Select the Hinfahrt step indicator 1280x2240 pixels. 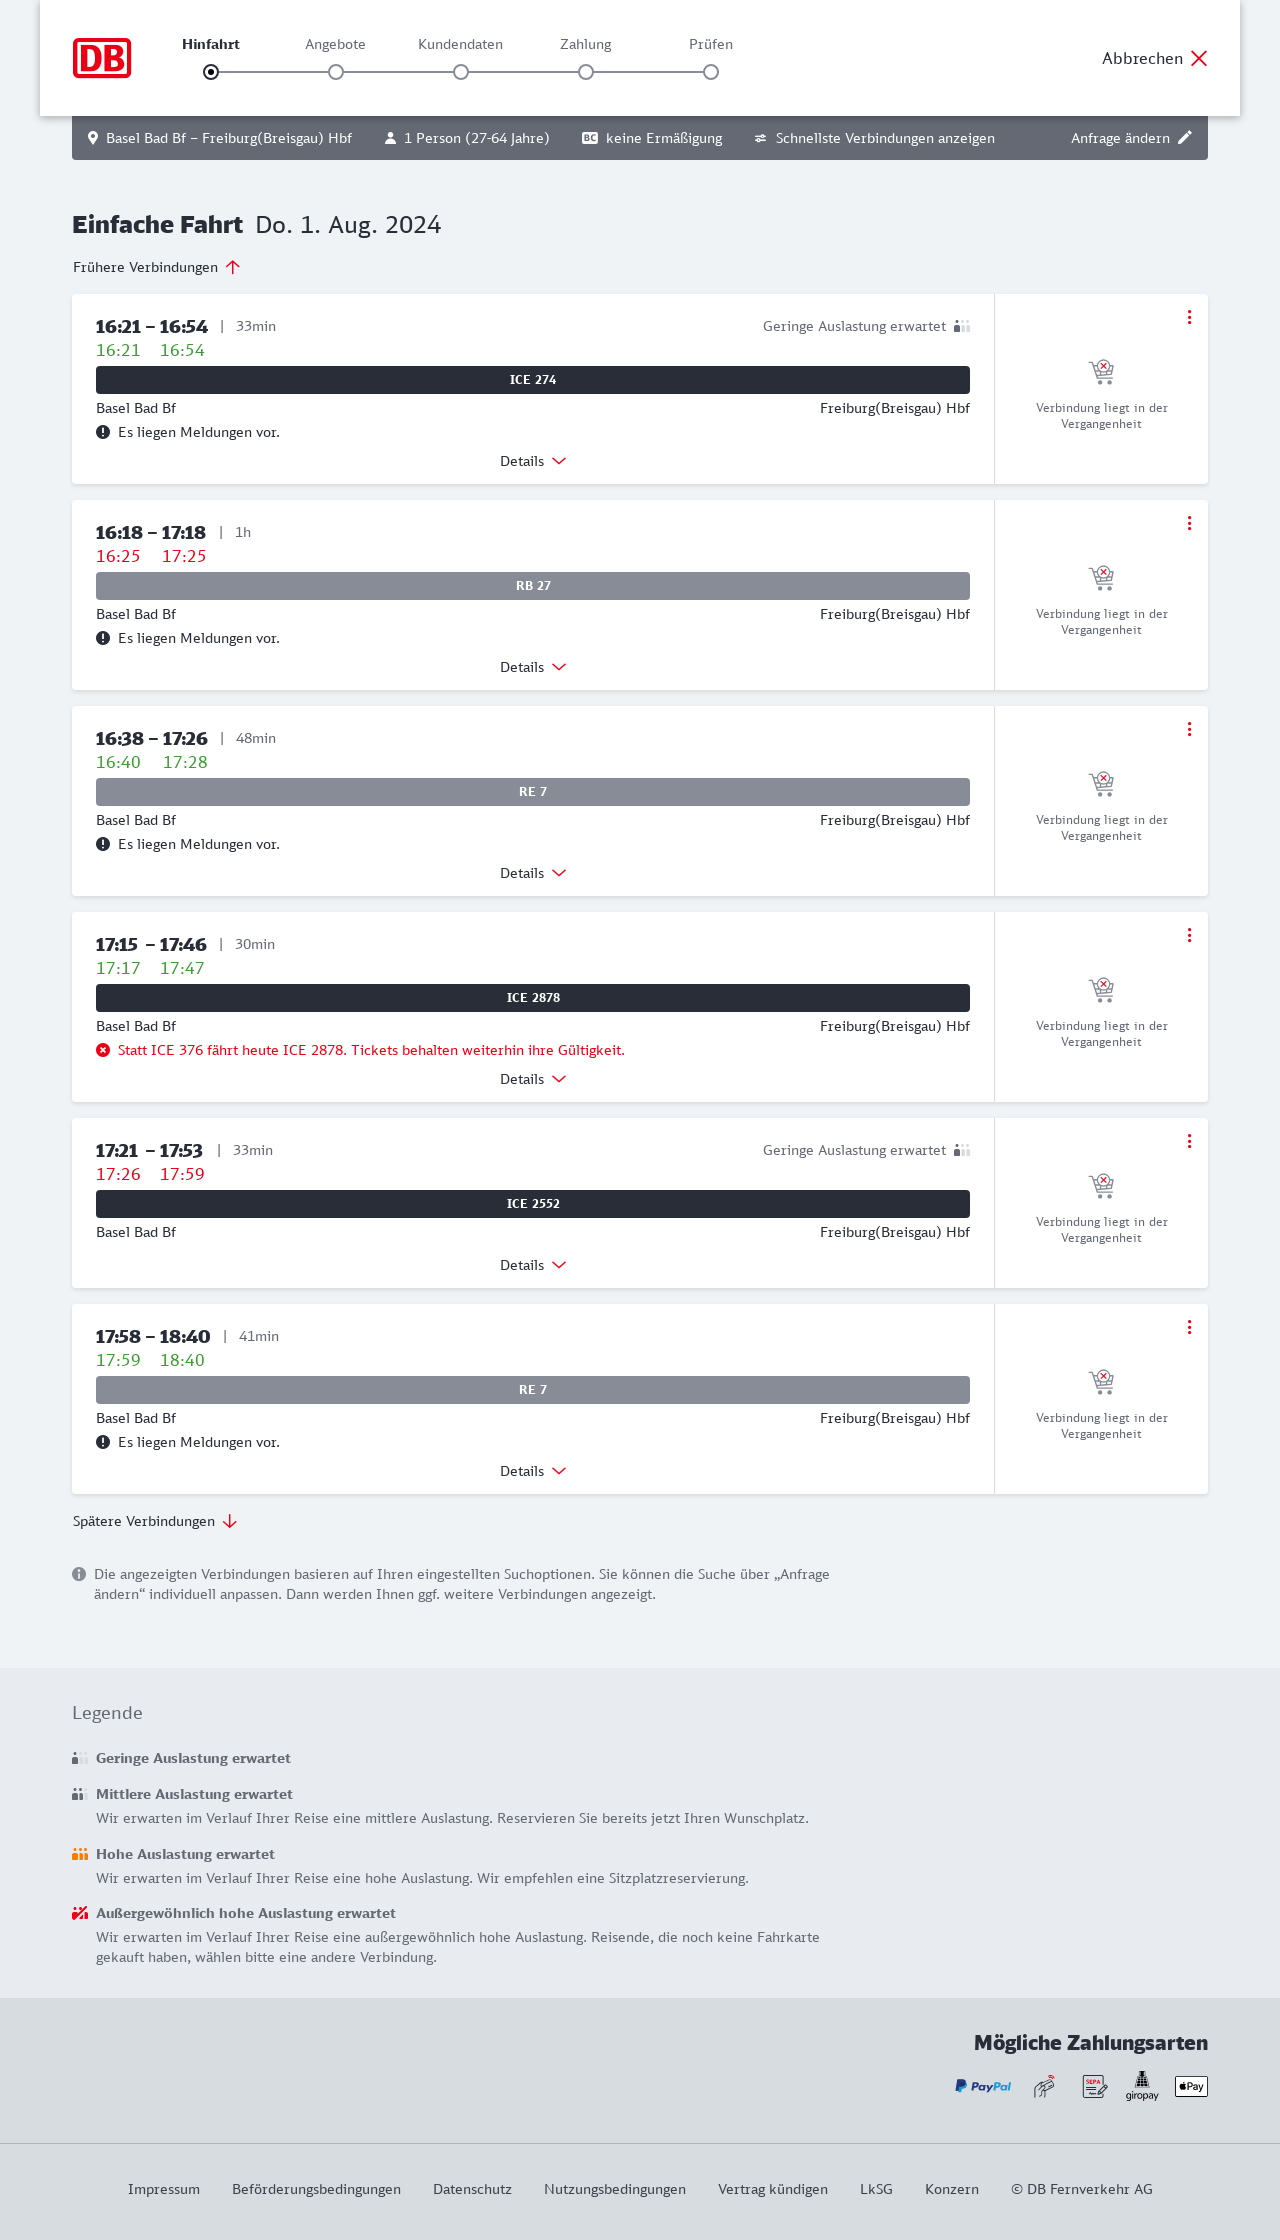click(211, 72)
